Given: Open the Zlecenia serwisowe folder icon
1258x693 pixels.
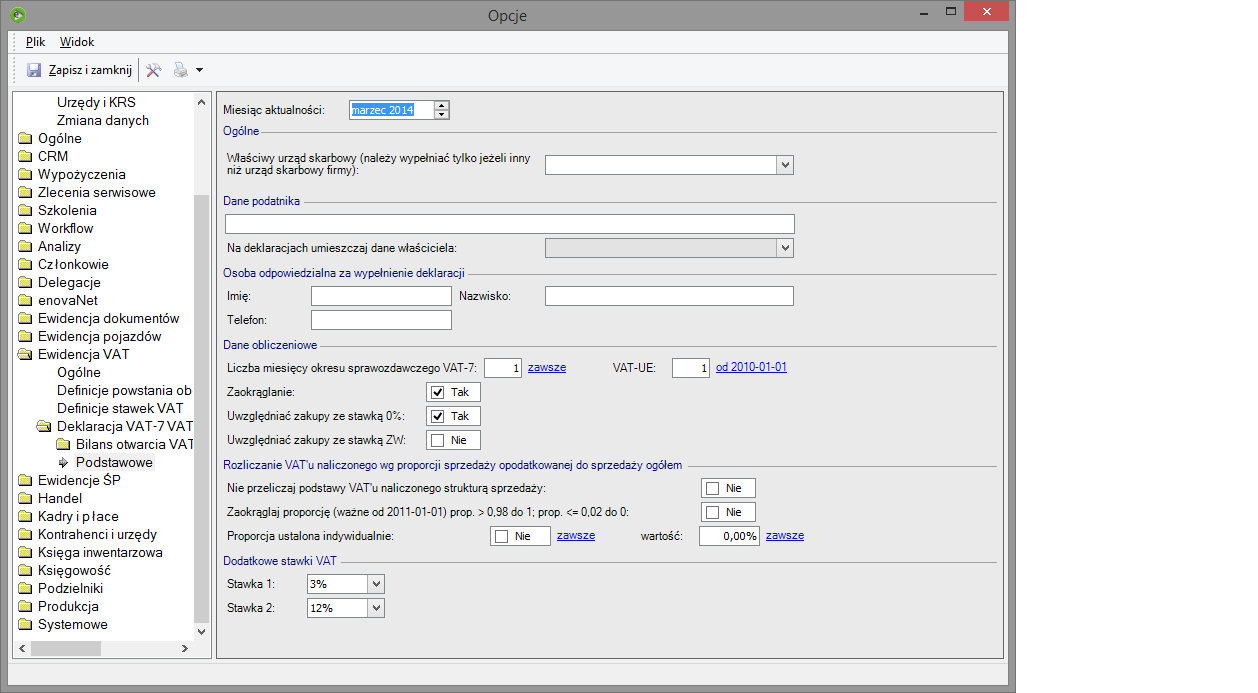Looking at the screenshot, I should [26, 193].
